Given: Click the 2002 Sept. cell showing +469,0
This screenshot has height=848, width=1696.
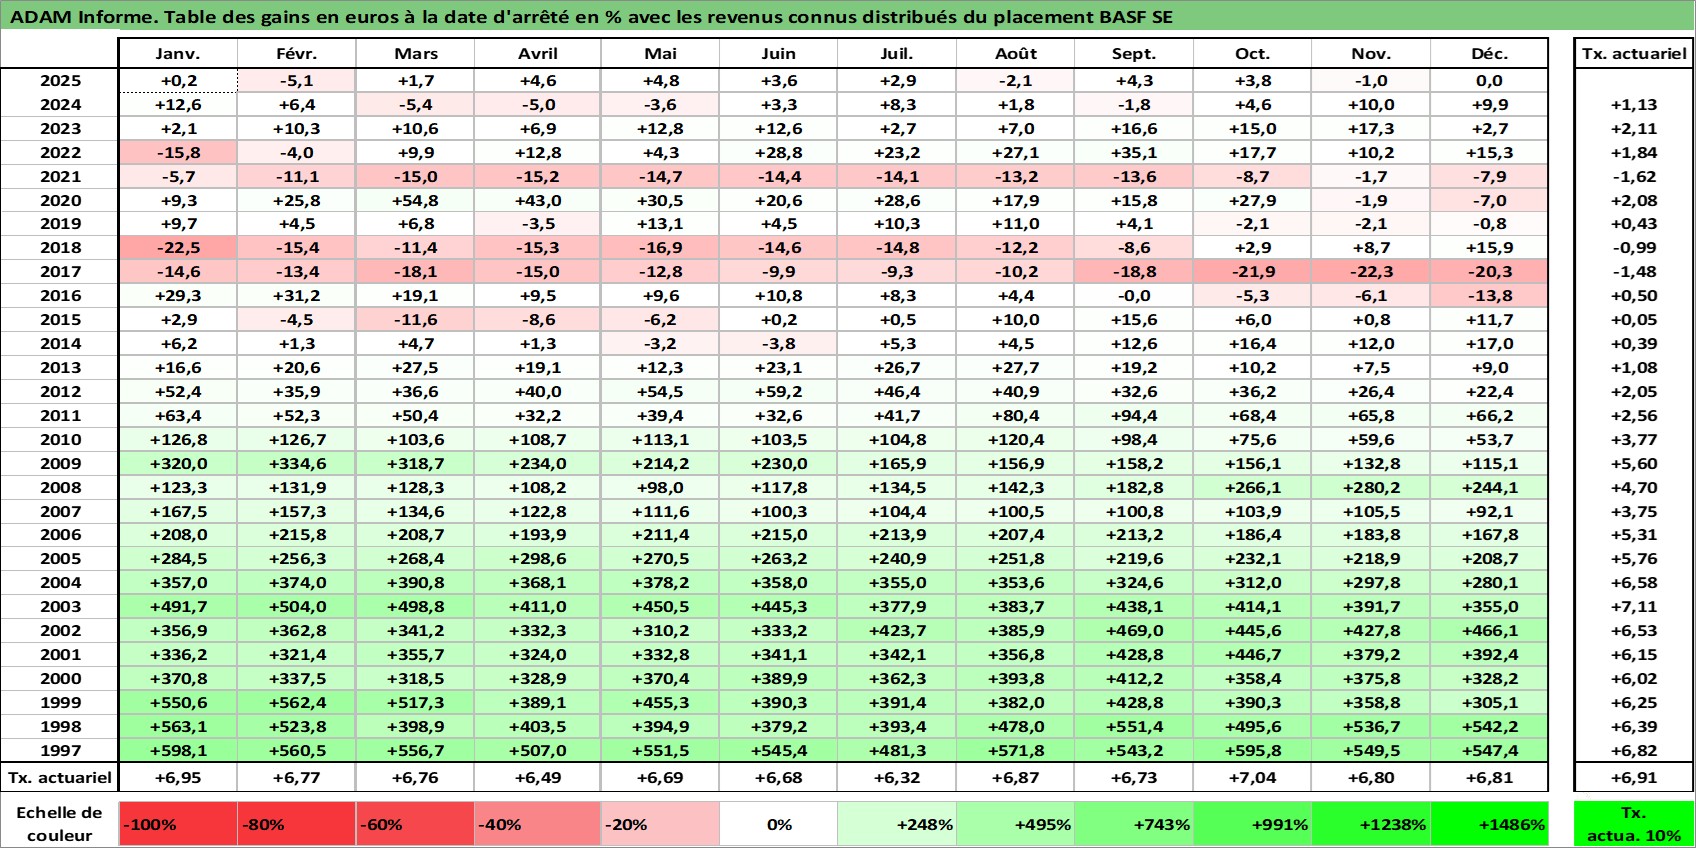Looking at the screenshot, I should point(1134,630).
